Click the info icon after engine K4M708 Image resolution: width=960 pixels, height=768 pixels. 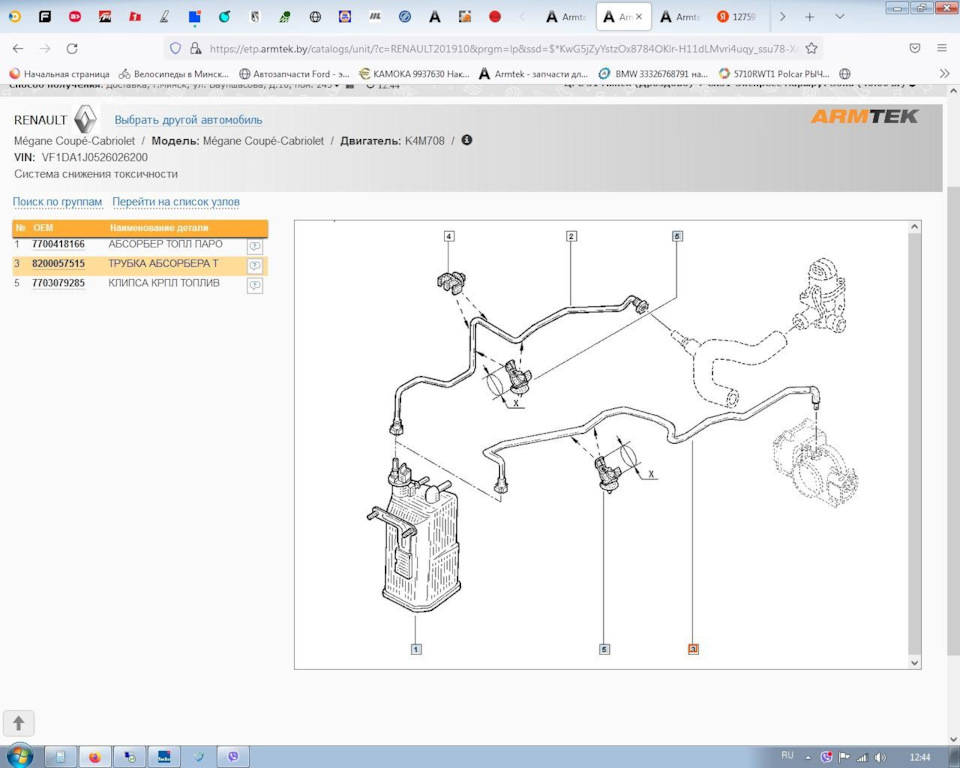[467, 141]
